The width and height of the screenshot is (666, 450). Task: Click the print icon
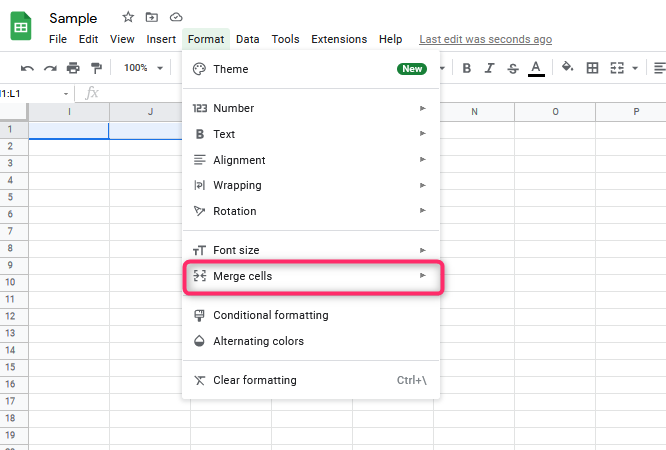[x=73, y=68]
